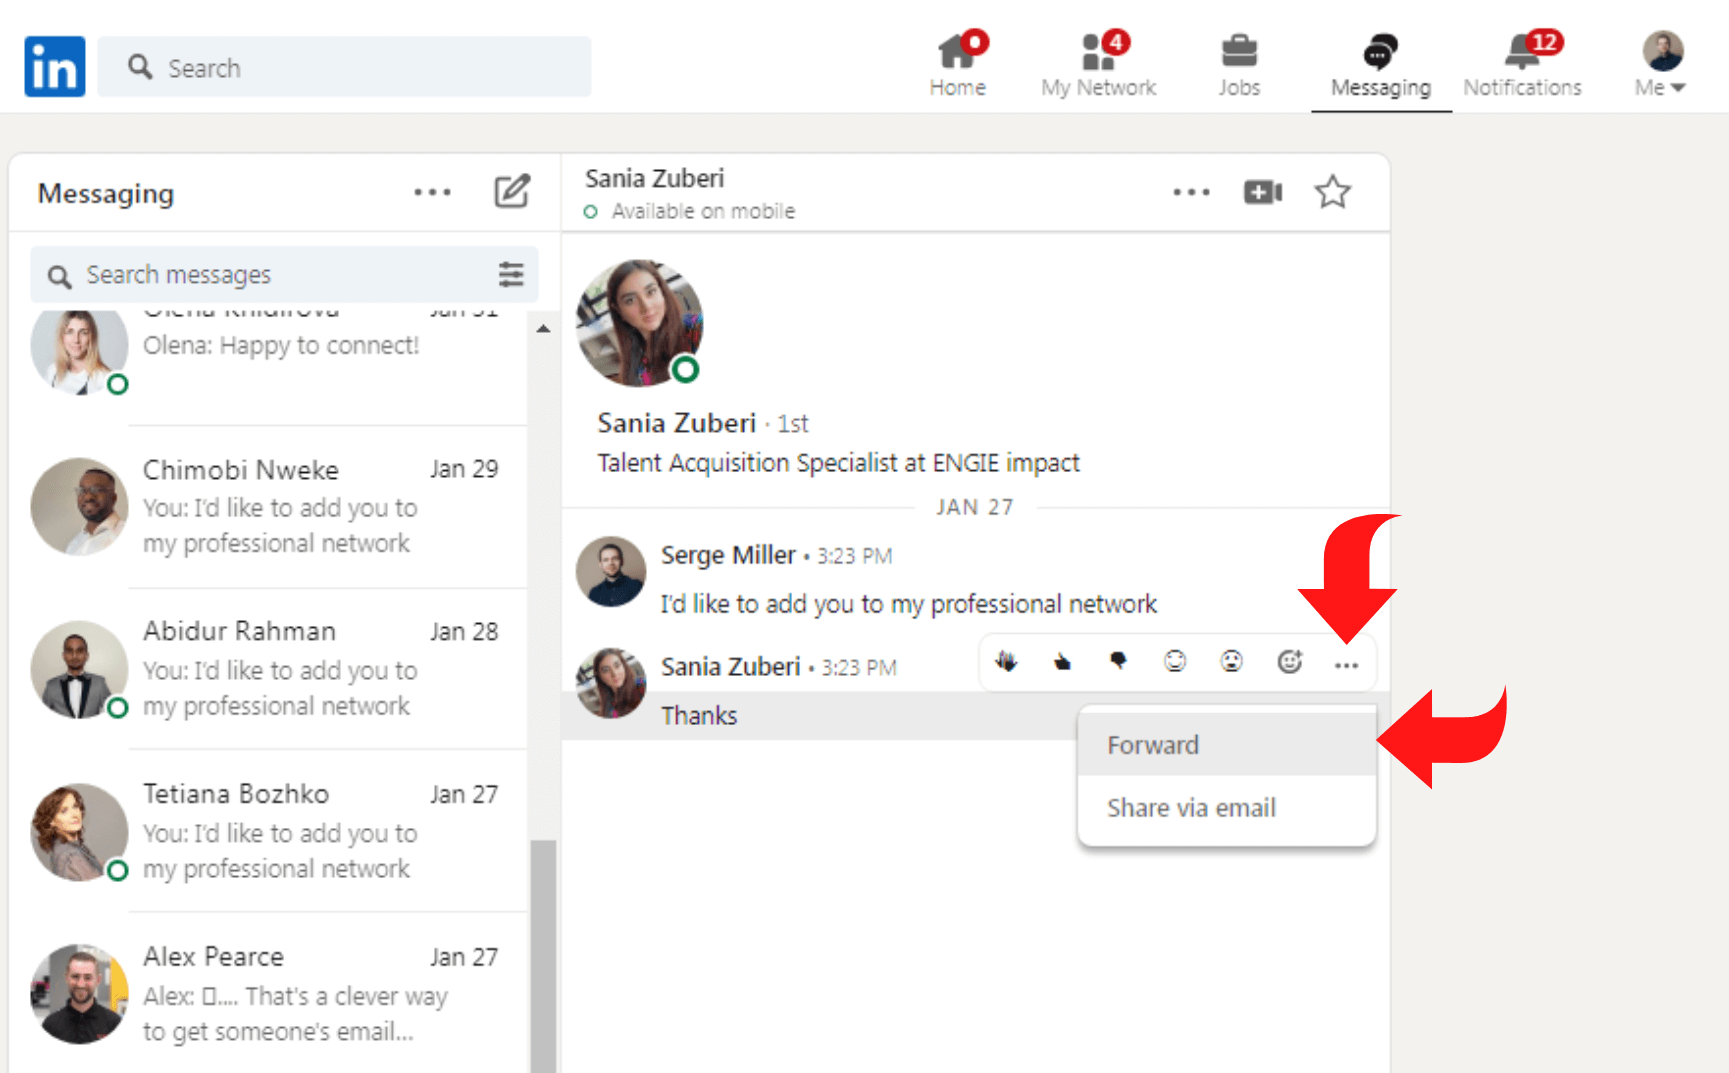React with thumbs down to the message

tap(1118, 661)
